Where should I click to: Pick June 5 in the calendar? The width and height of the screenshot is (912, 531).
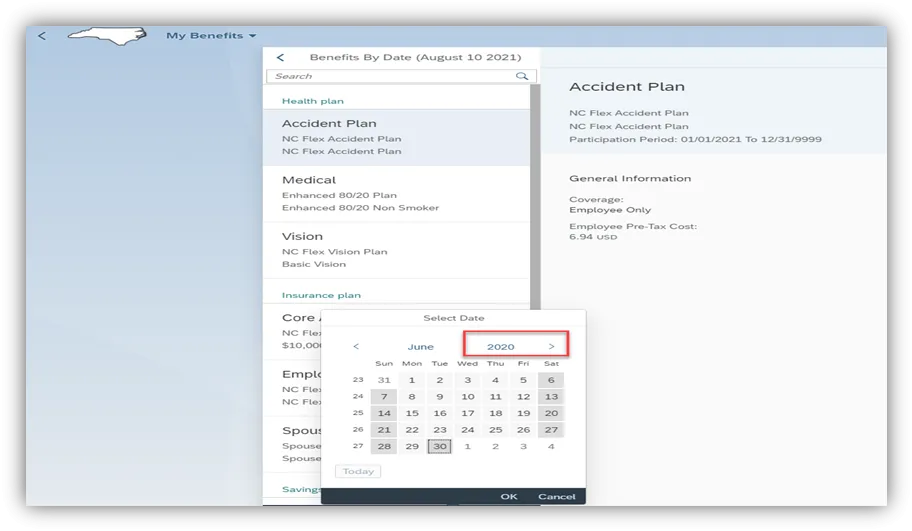point(523,380)
